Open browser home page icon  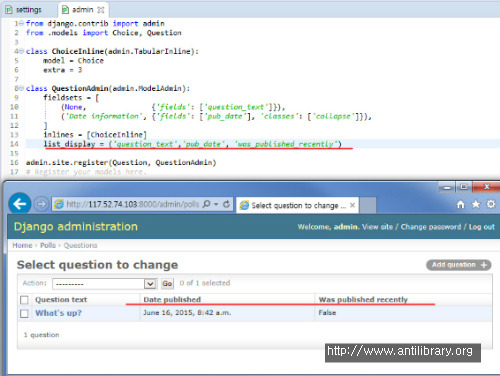461,204
